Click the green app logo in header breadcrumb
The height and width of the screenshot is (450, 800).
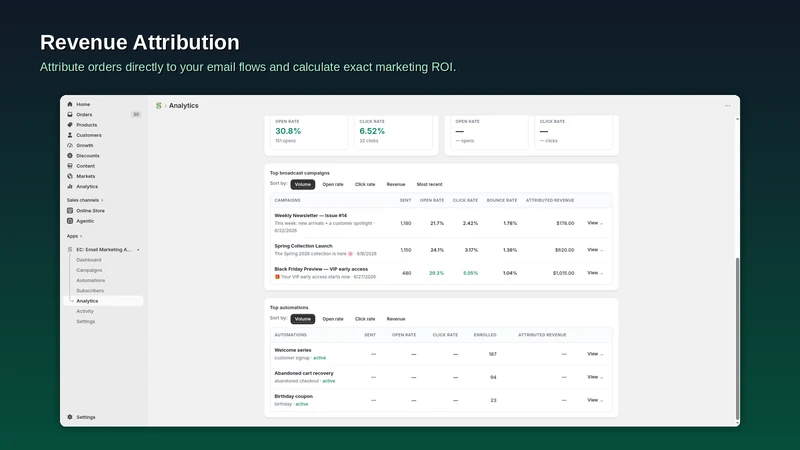click(x=159, y=106)
